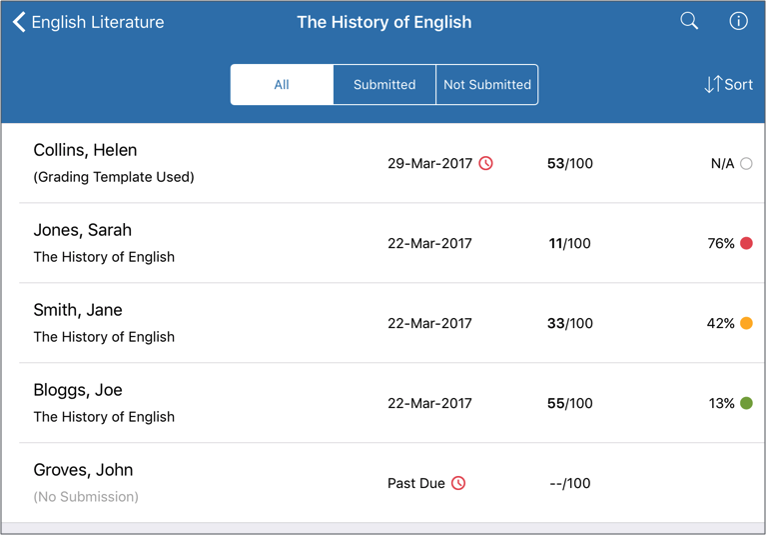
Task: Click the Past Due clock icon
Action: click(x=458, y=483)
